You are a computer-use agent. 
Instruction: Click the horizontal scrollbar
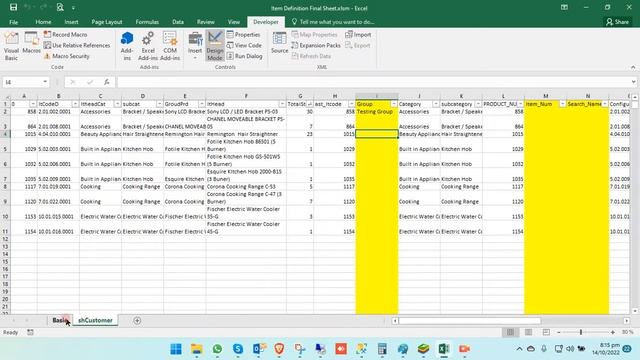[x=469, y=321]
